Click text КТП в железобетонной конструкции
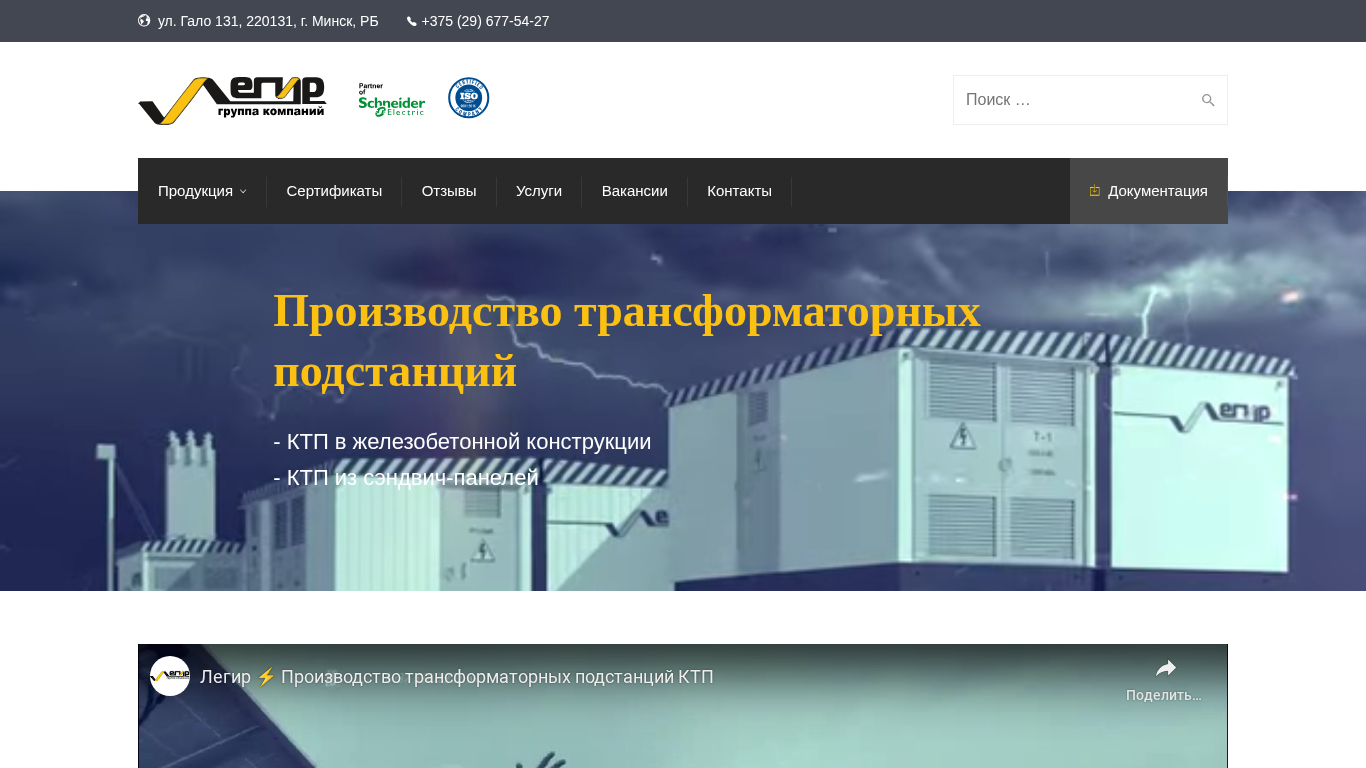Image resolution: width=1366 pixels, height=768 pixels. [x=462, y=442]
